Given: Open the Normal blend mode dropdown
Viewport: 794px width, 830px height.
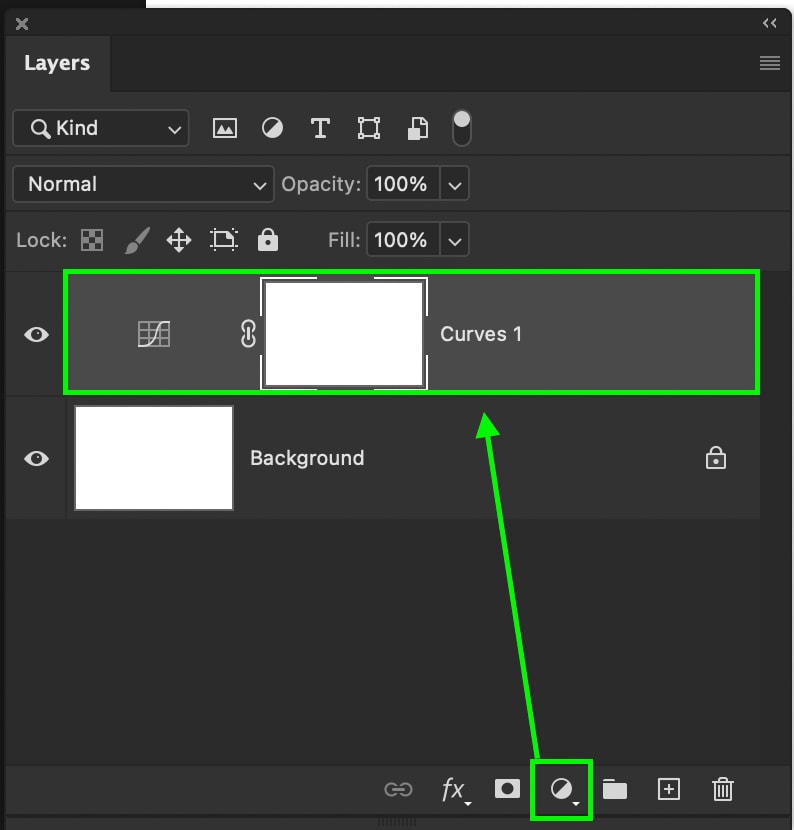Looking at the screenshot, I should [x=143, y=184].
